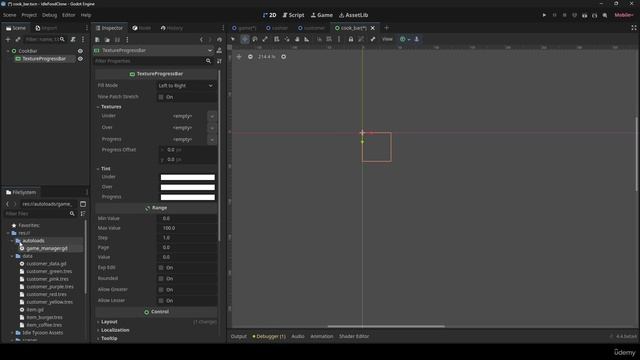
Task: Click the Max Value field
Action: point(187,228)
